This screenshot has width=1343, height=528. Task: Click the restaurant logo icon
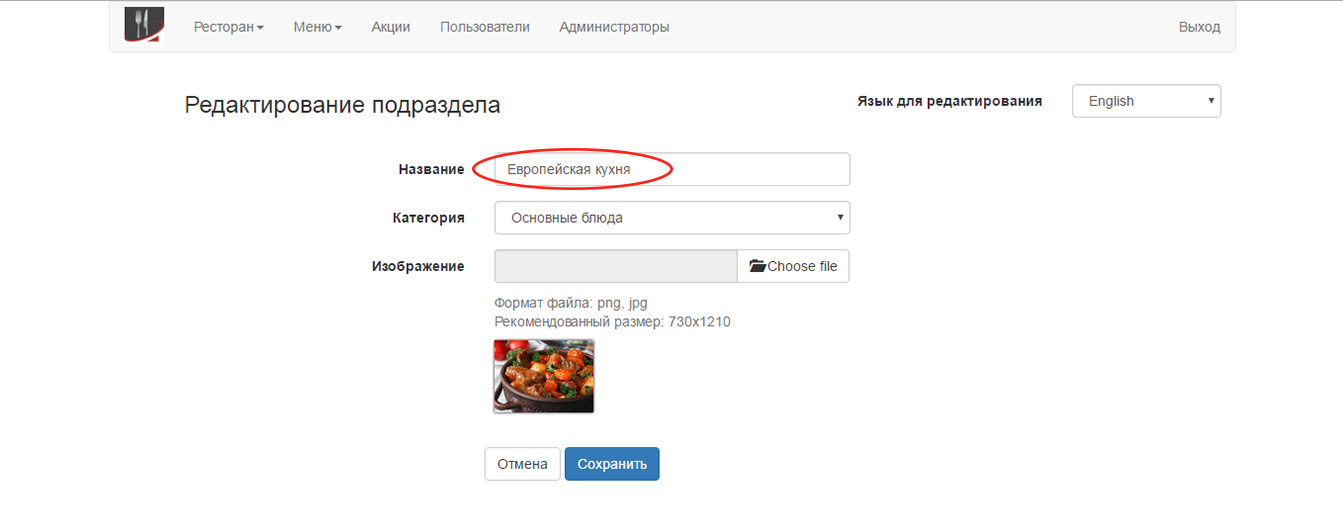pyautogui.click(x=144, y=25)
